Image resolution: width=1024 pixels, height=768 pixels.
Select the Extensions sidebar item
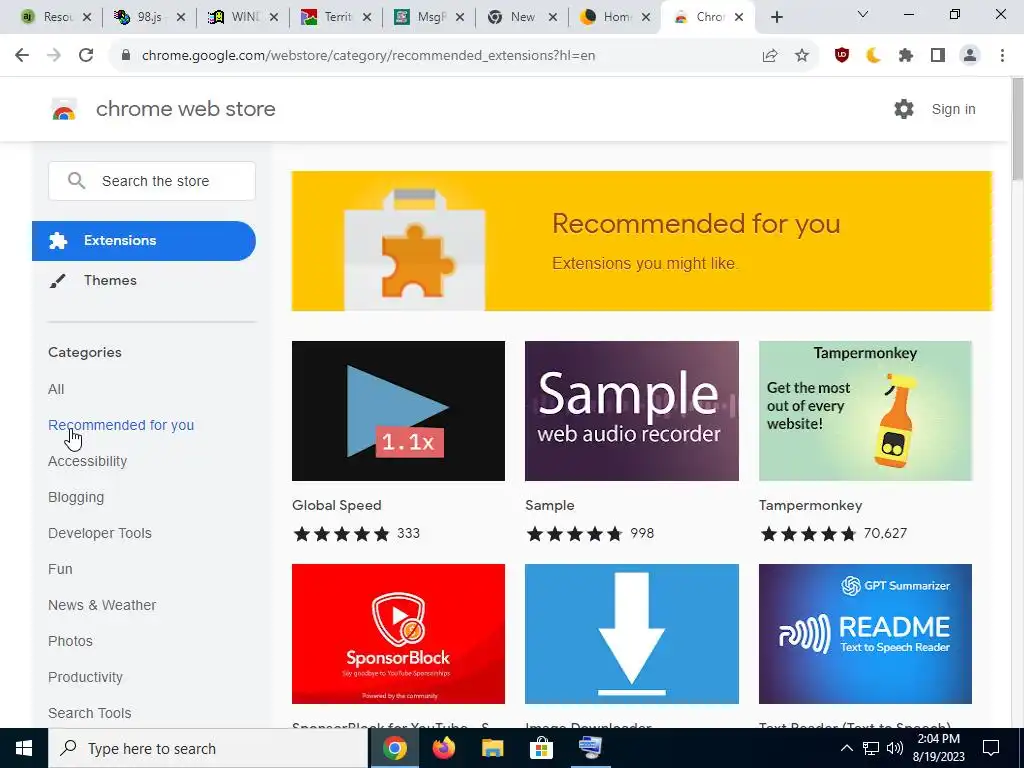[x=144, y=240]
